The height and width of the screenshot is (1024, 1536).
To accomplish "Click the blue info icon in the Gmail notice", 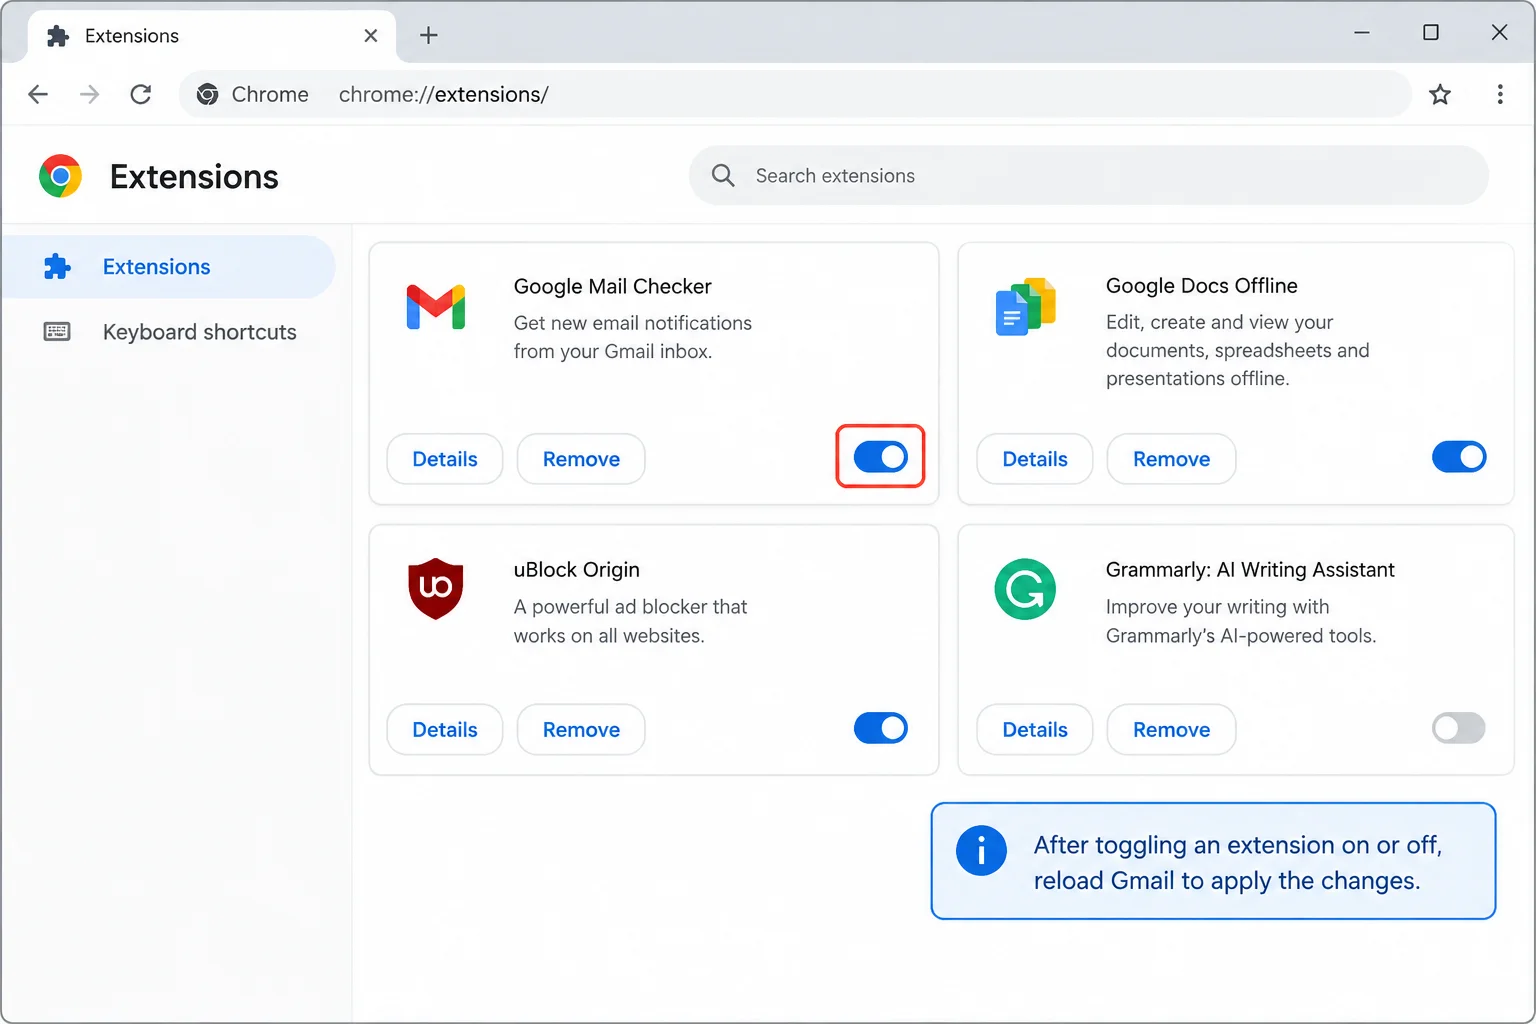I will (981, 851).
